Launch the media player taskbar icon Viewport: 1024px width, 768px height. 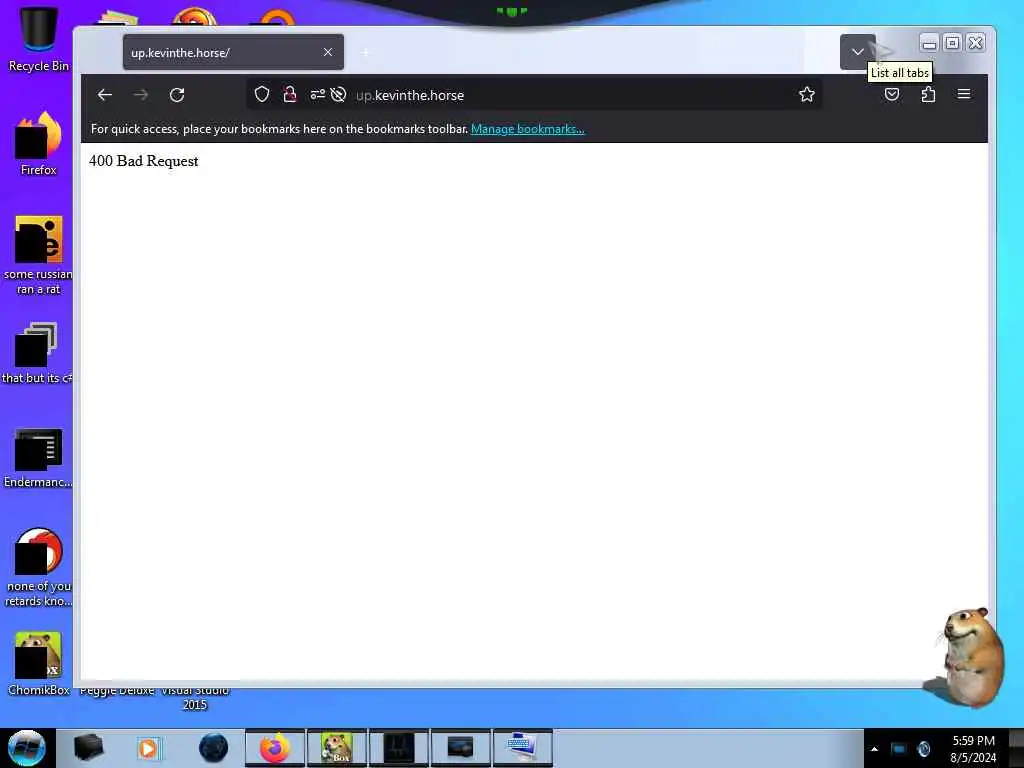(148, 748)
